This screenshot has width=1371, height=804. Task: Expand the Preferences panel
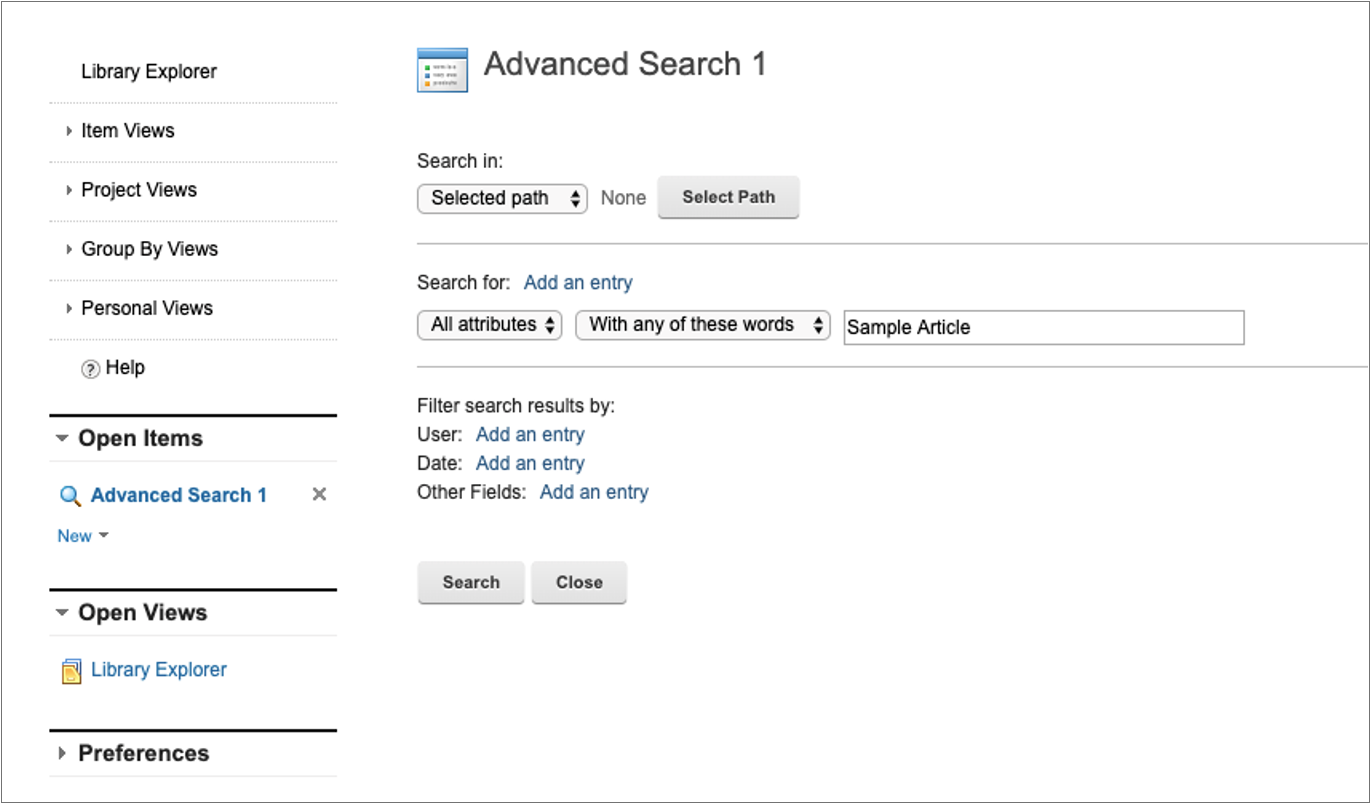click(63, 754)
